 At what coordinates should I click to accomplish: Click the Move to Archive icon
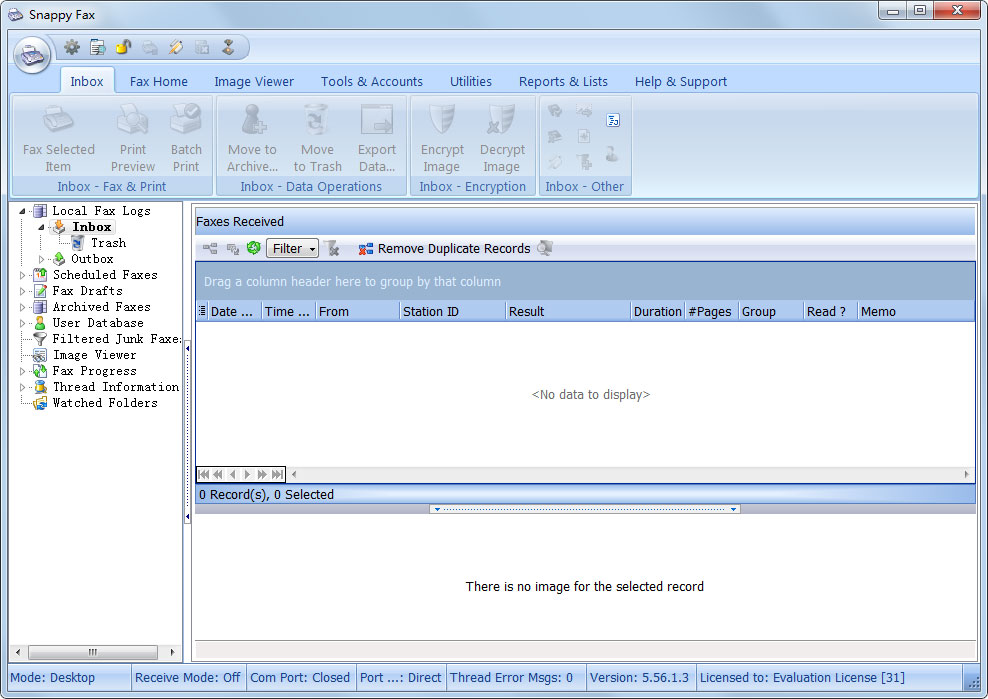point(251,119)
